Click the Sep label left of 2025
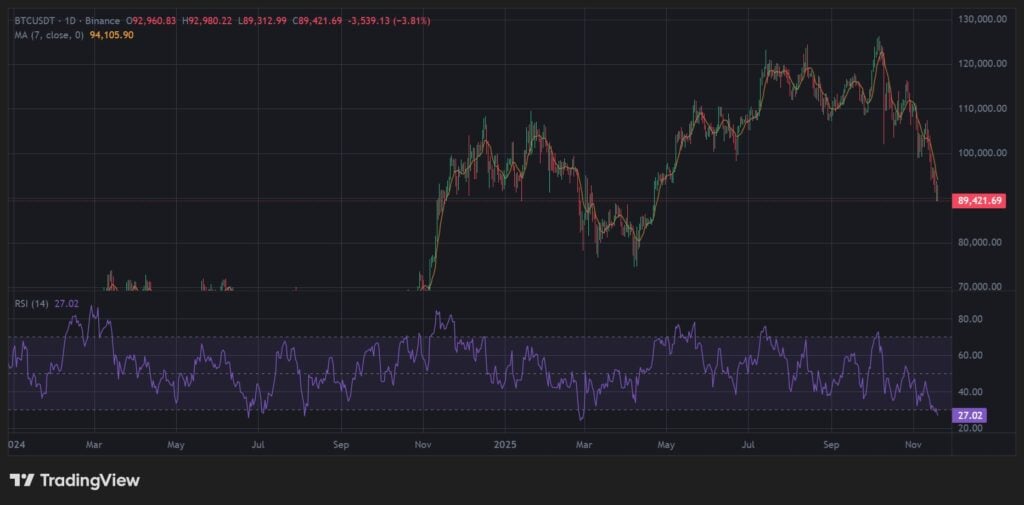Viewport: 1024px width, 505px height. [340, 445]
